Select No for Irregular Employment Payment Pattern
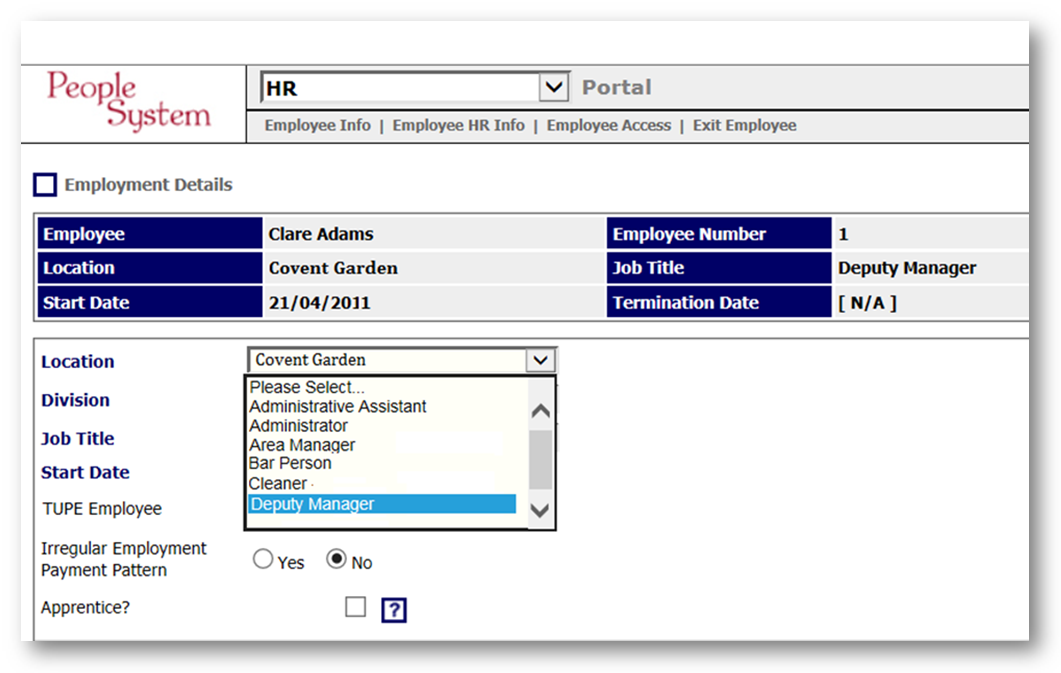 337,561
